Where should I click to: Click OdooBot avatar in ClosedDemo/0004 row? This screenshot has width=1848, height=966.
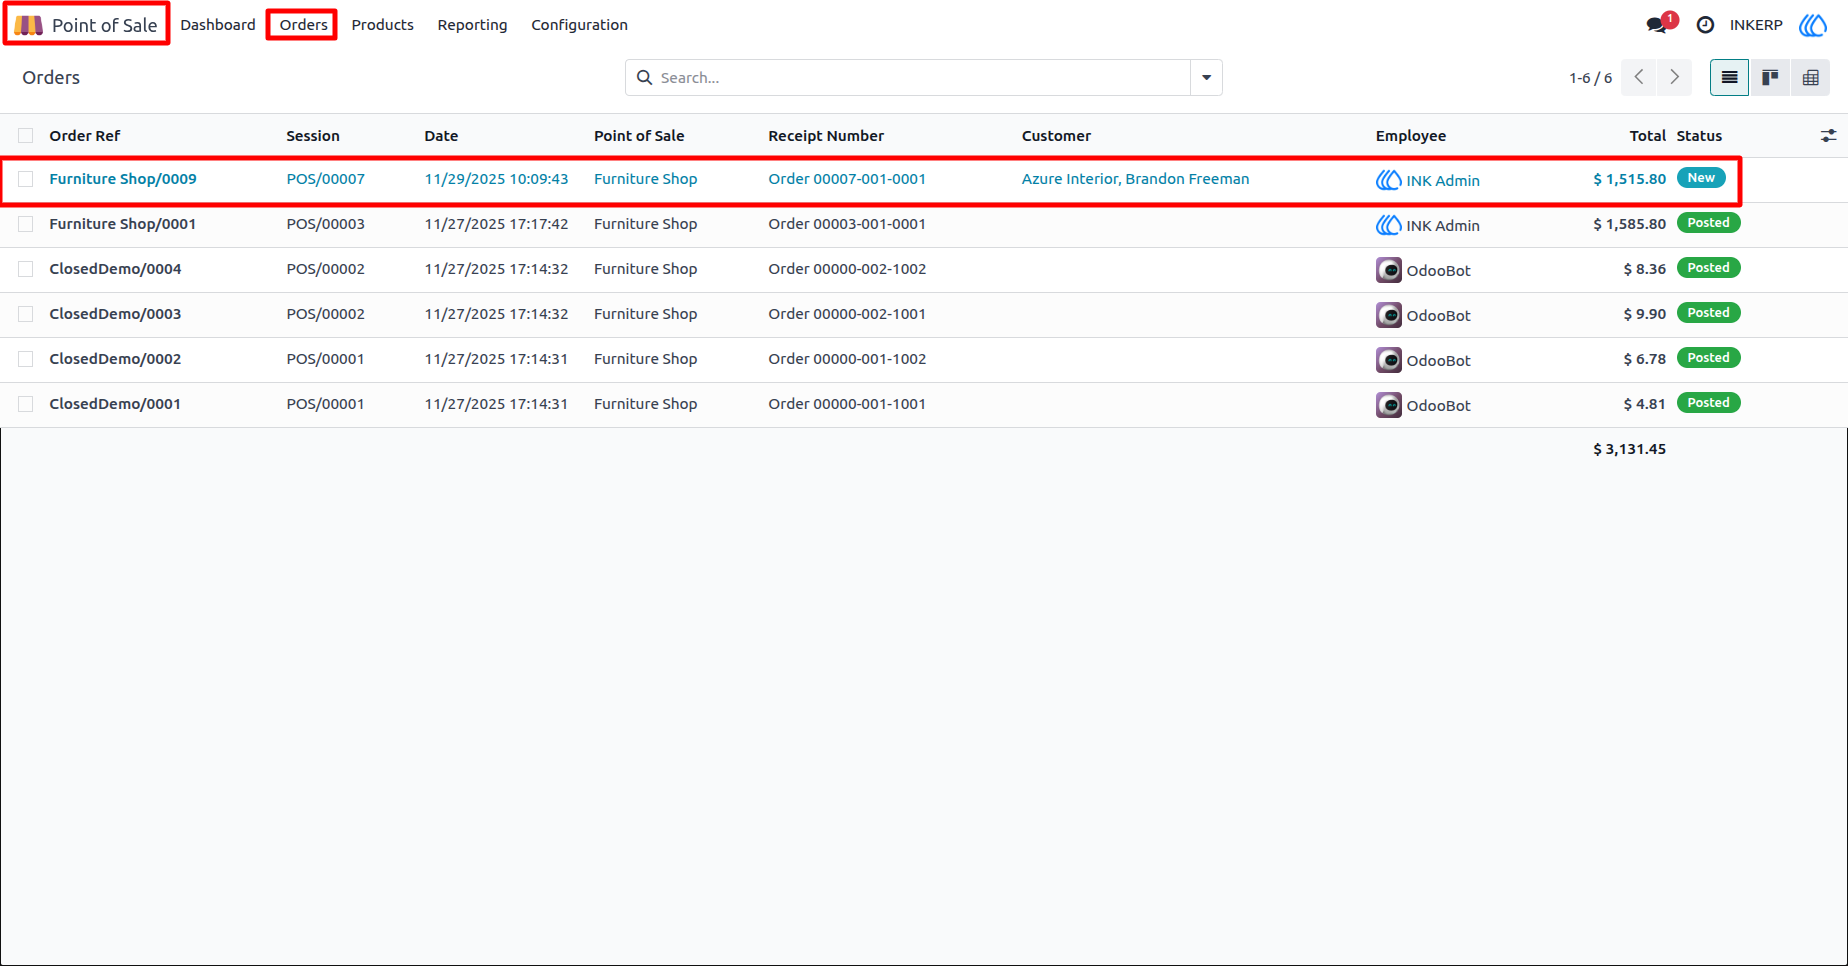point(1389,270)
